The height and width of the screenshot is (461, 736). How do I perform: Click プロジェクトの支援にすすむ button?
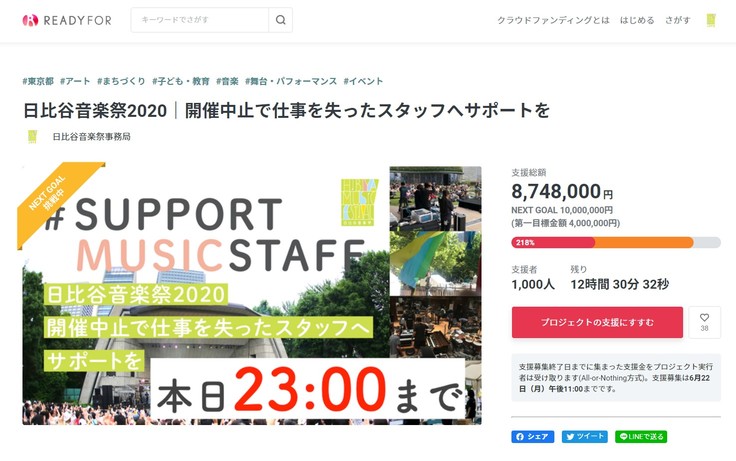[x=597, y=322]
